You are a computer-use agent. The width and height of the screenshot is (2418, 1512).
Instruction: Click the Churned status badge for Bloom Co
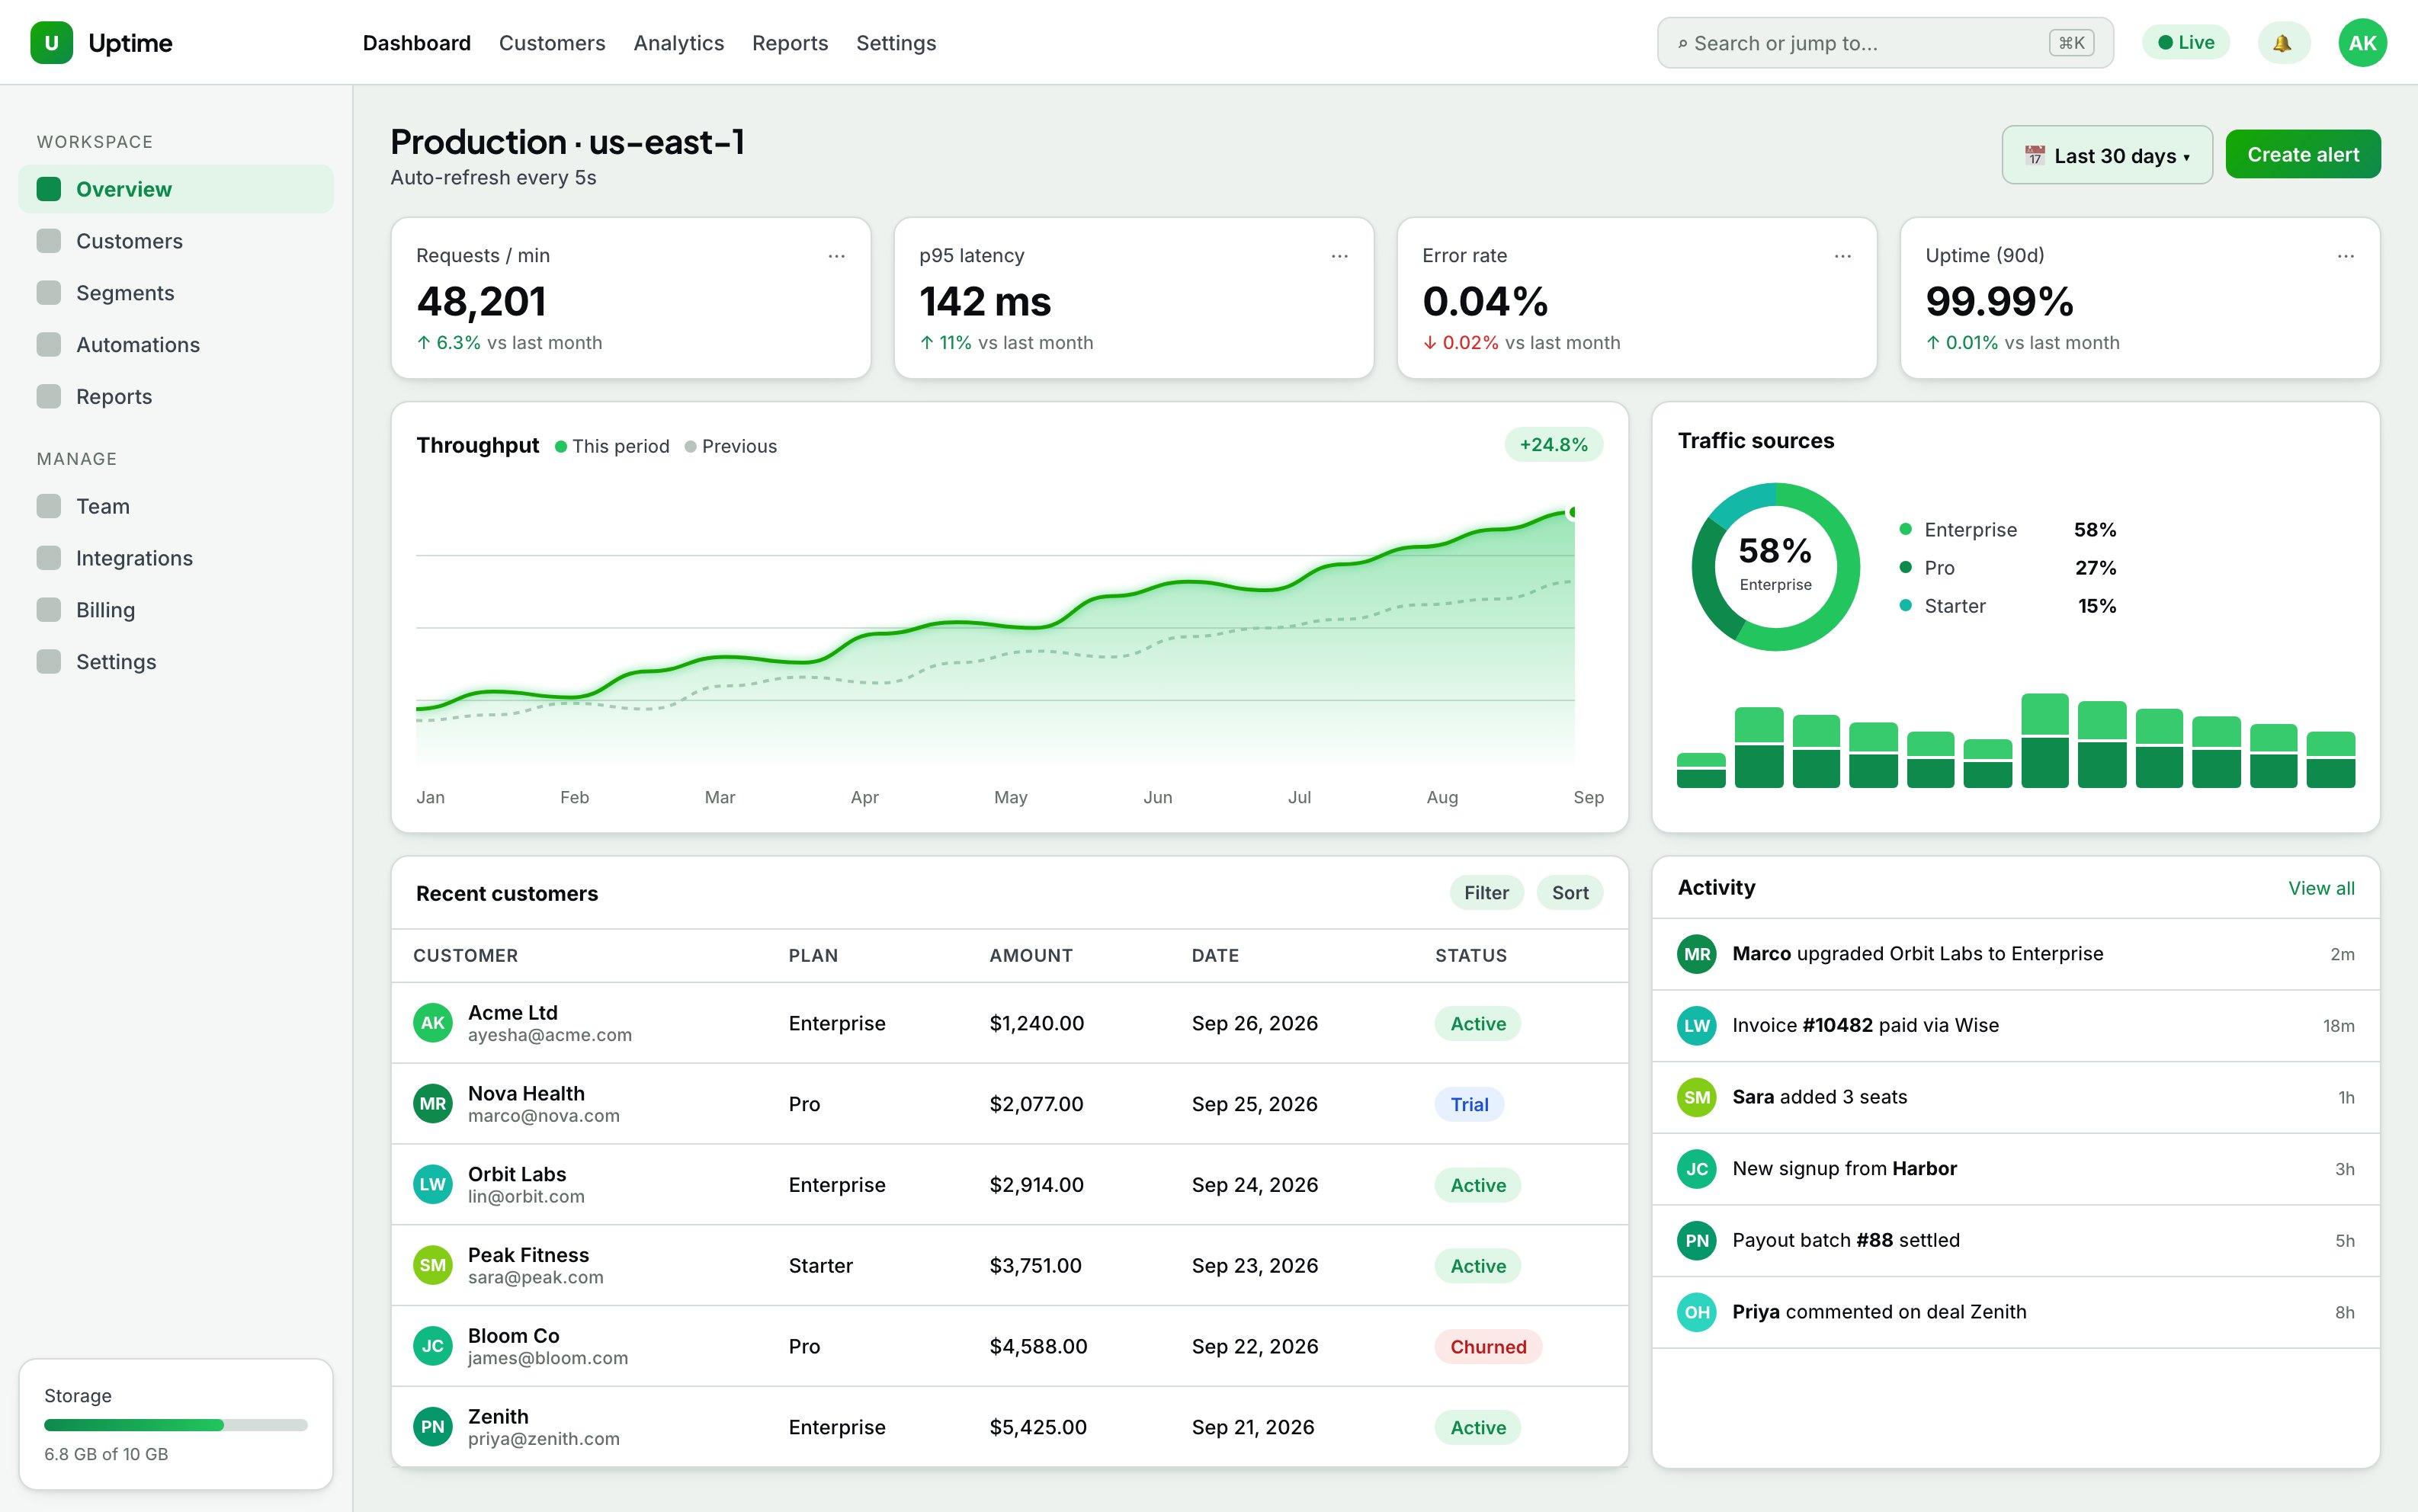coord(1488,1347)
